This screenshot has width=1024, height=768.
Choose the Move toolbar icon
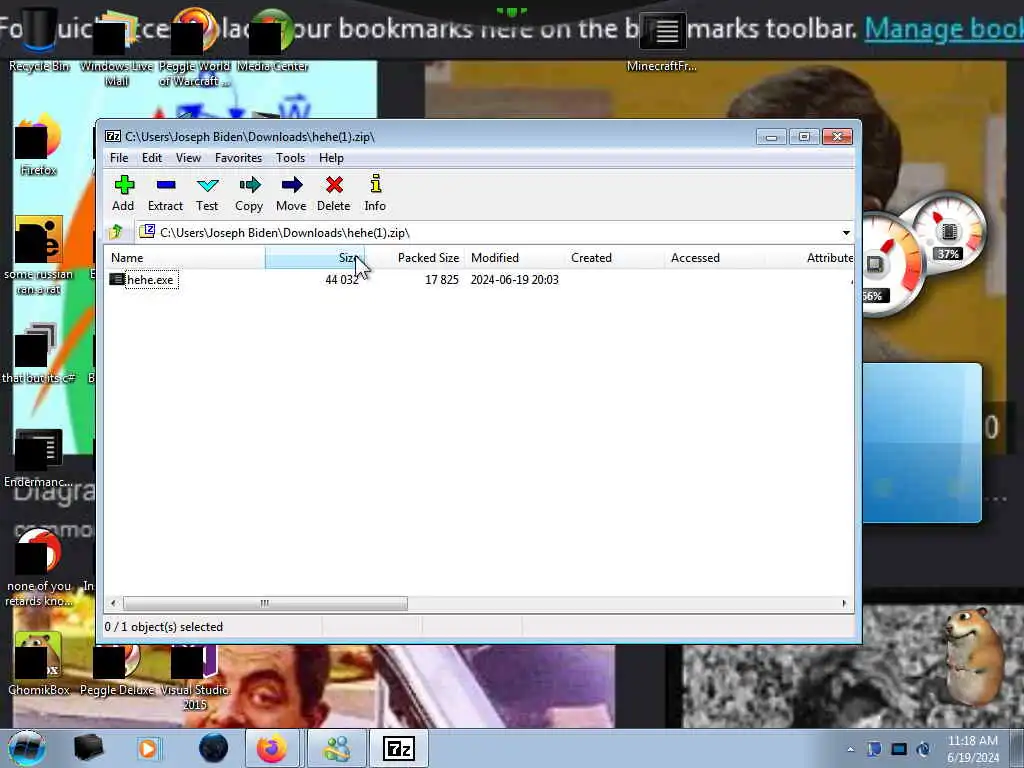[291, 193]
